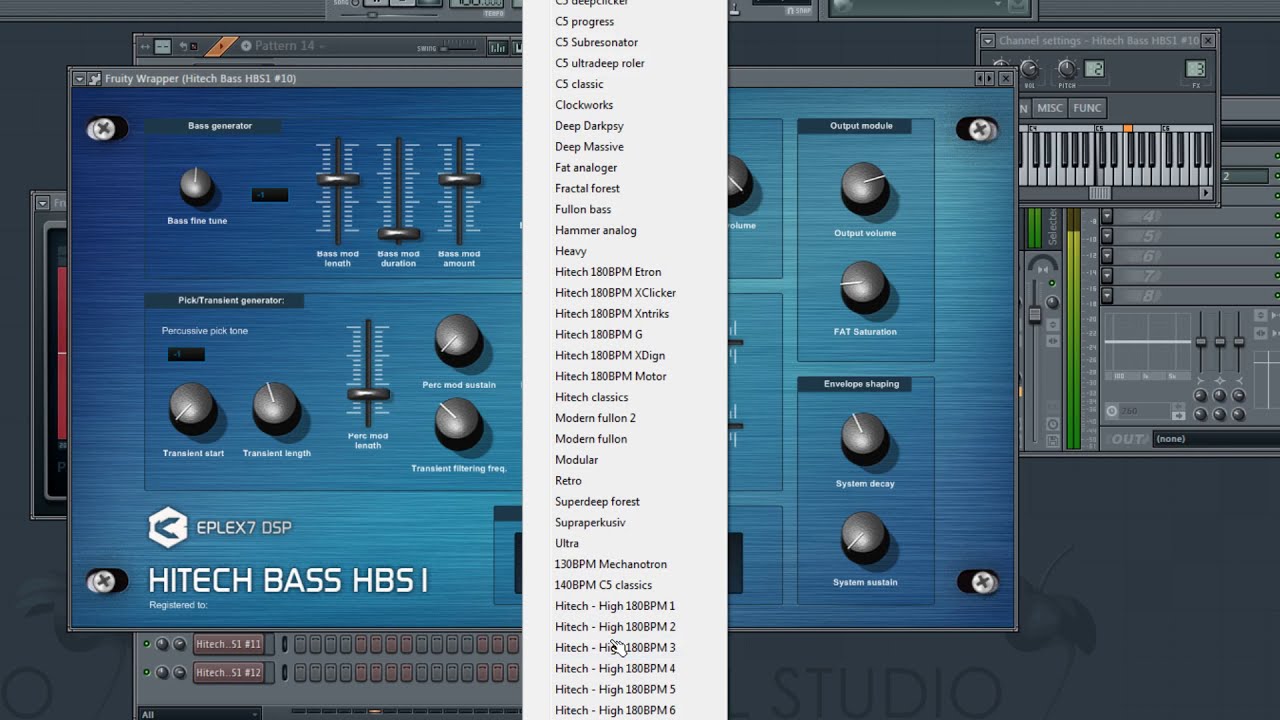Toggle effect slot 8 enable LED

click(1276, 296)
